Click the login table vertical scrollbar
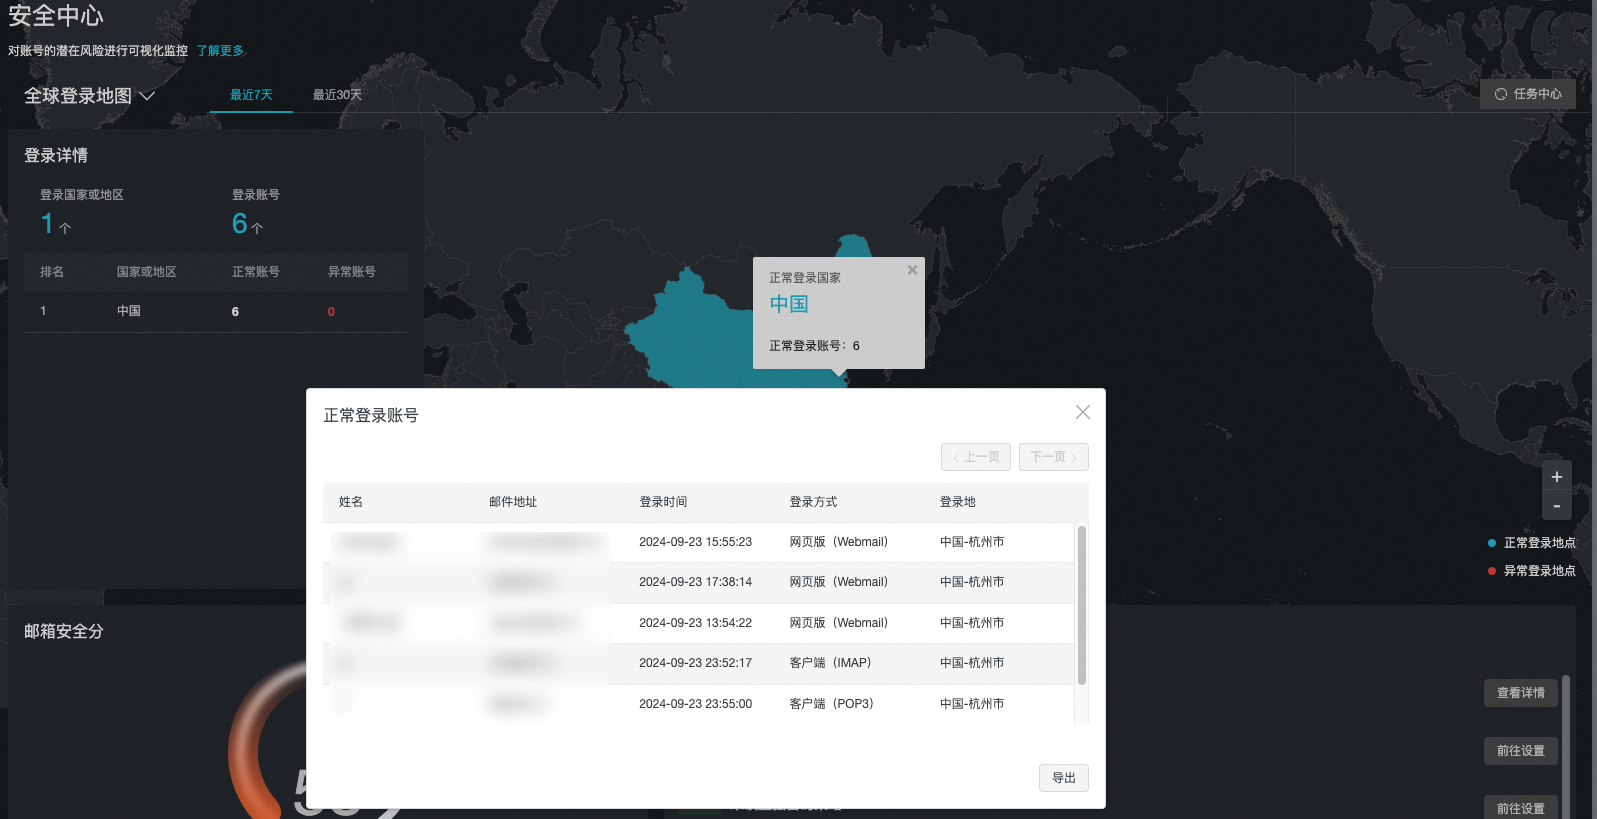The width and height of the screenshot is (1597, 819). [1081, 605]
